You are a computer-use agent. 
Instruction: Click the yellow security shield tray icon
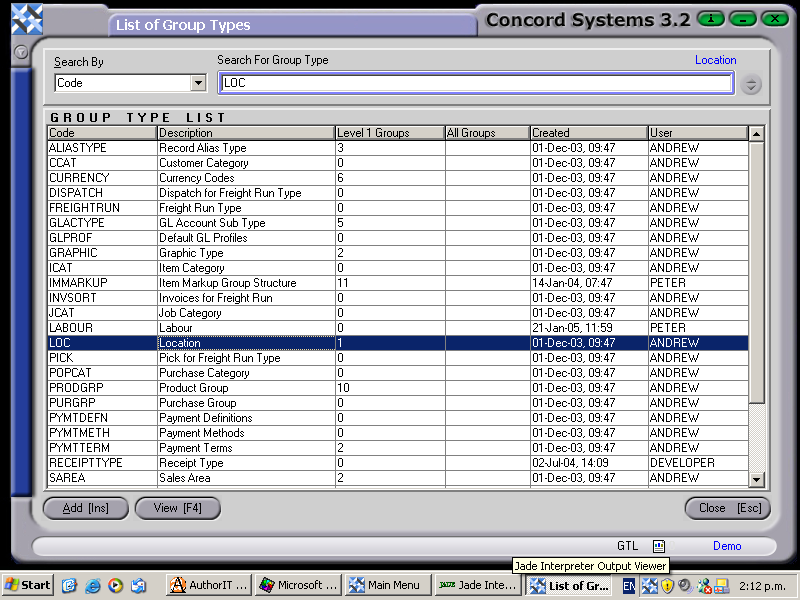click(x=667, y=585)
